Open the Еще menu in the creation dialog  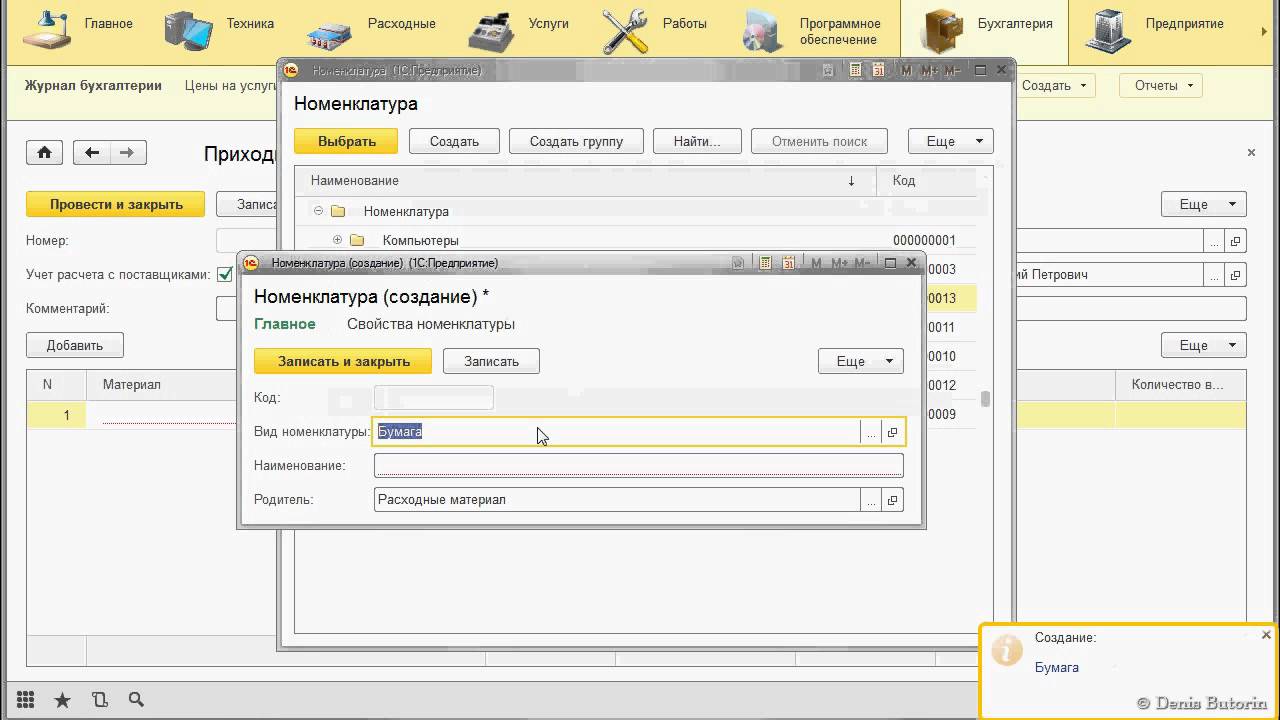(860, 361)
